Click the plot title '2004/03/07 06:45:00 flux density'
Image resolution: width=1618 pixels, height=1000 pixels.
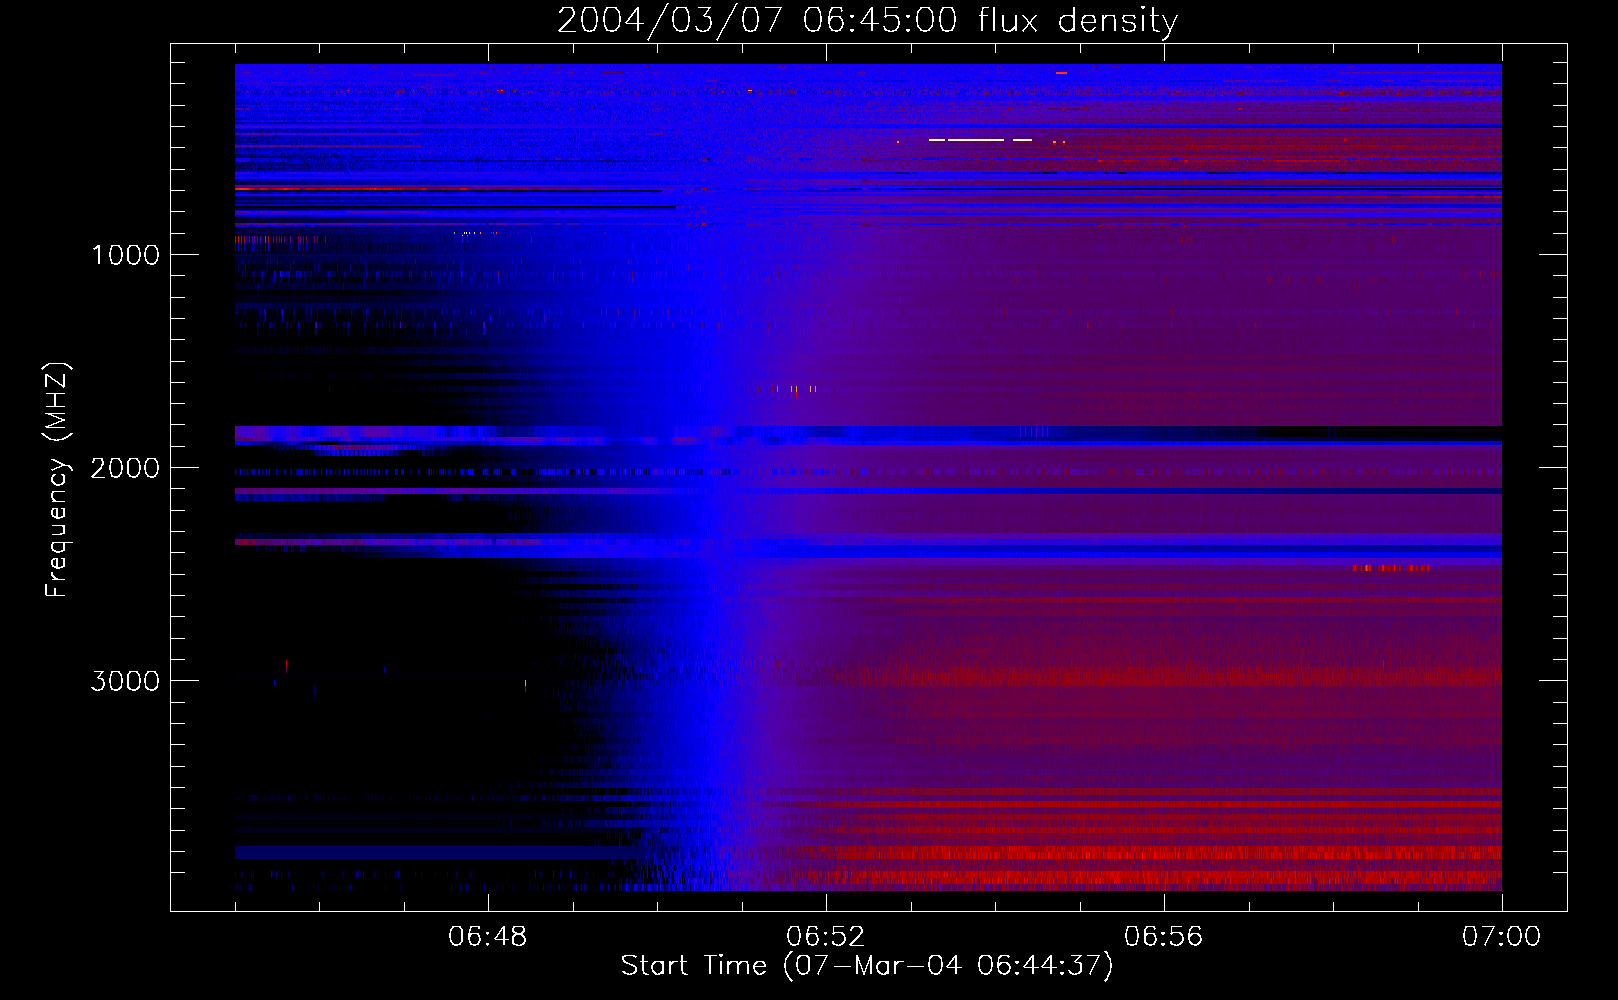coord(867,20)
